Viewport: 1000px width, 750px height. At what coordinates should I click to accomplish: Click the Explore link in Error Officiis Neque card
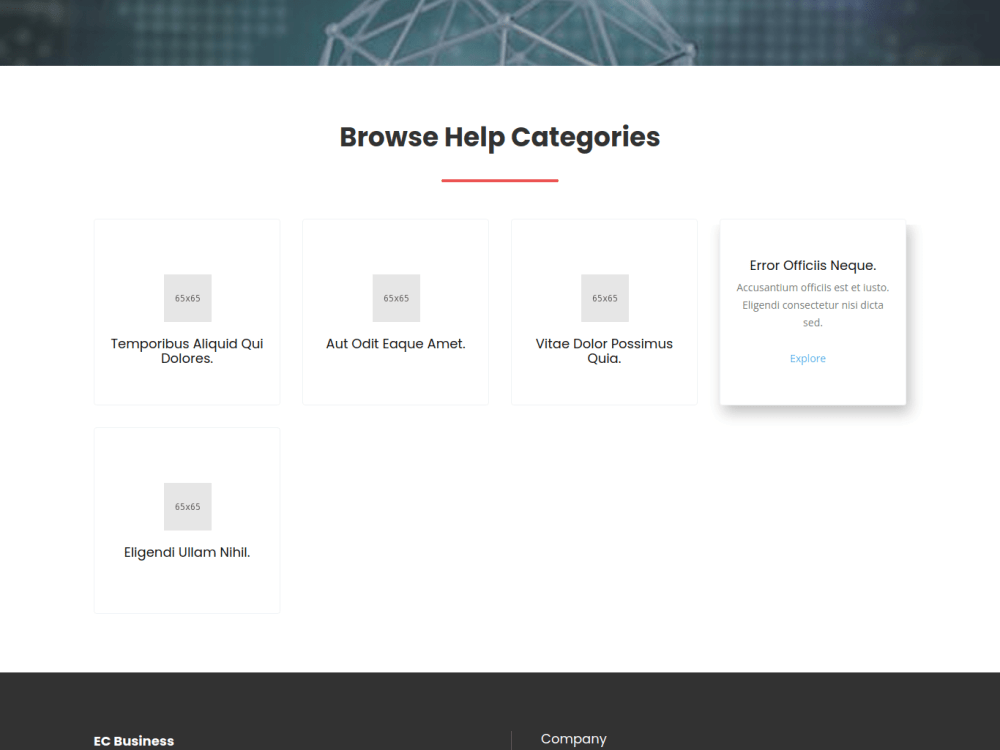tap(807, 358)
